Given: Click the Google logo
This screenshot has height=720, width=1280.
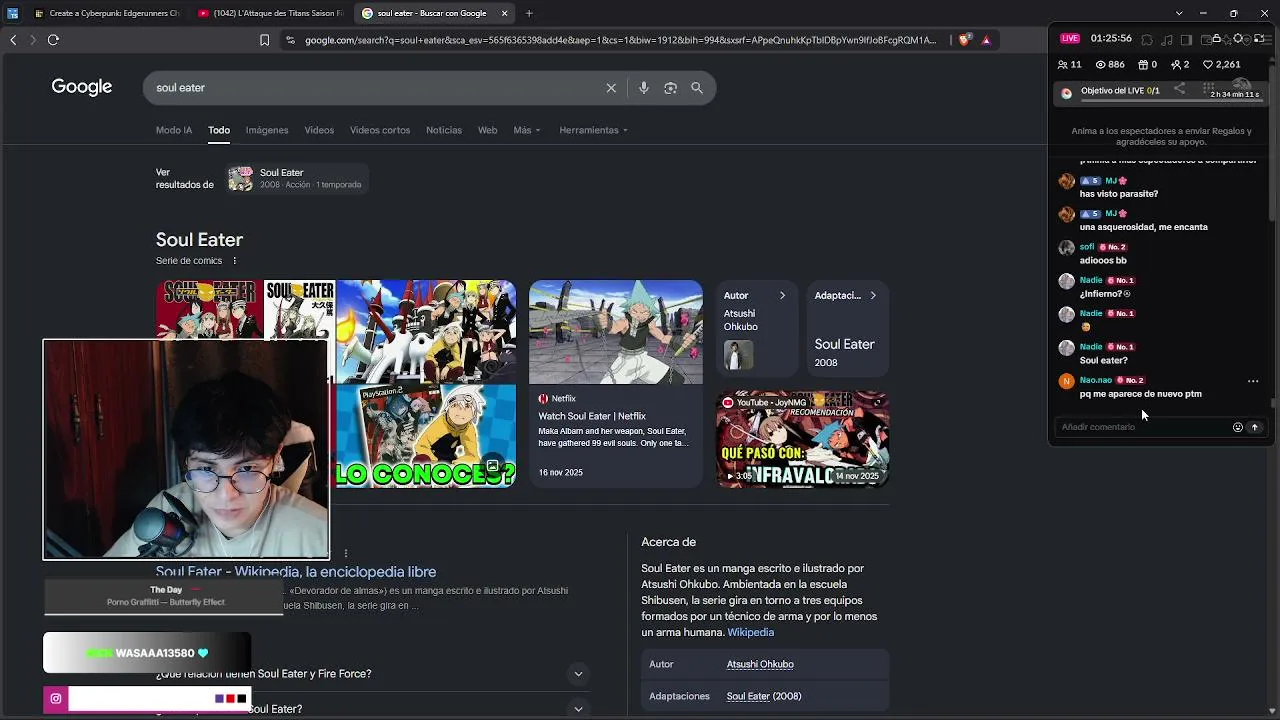Looking at the screenshot, I should tap(82, 87).
